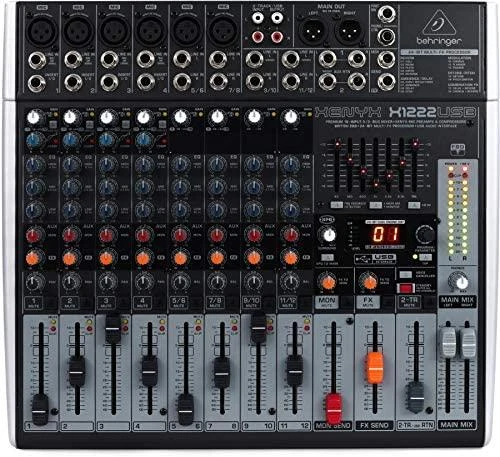
Task: Click the channel 1 Line In jack
Action: pos(37,60)
